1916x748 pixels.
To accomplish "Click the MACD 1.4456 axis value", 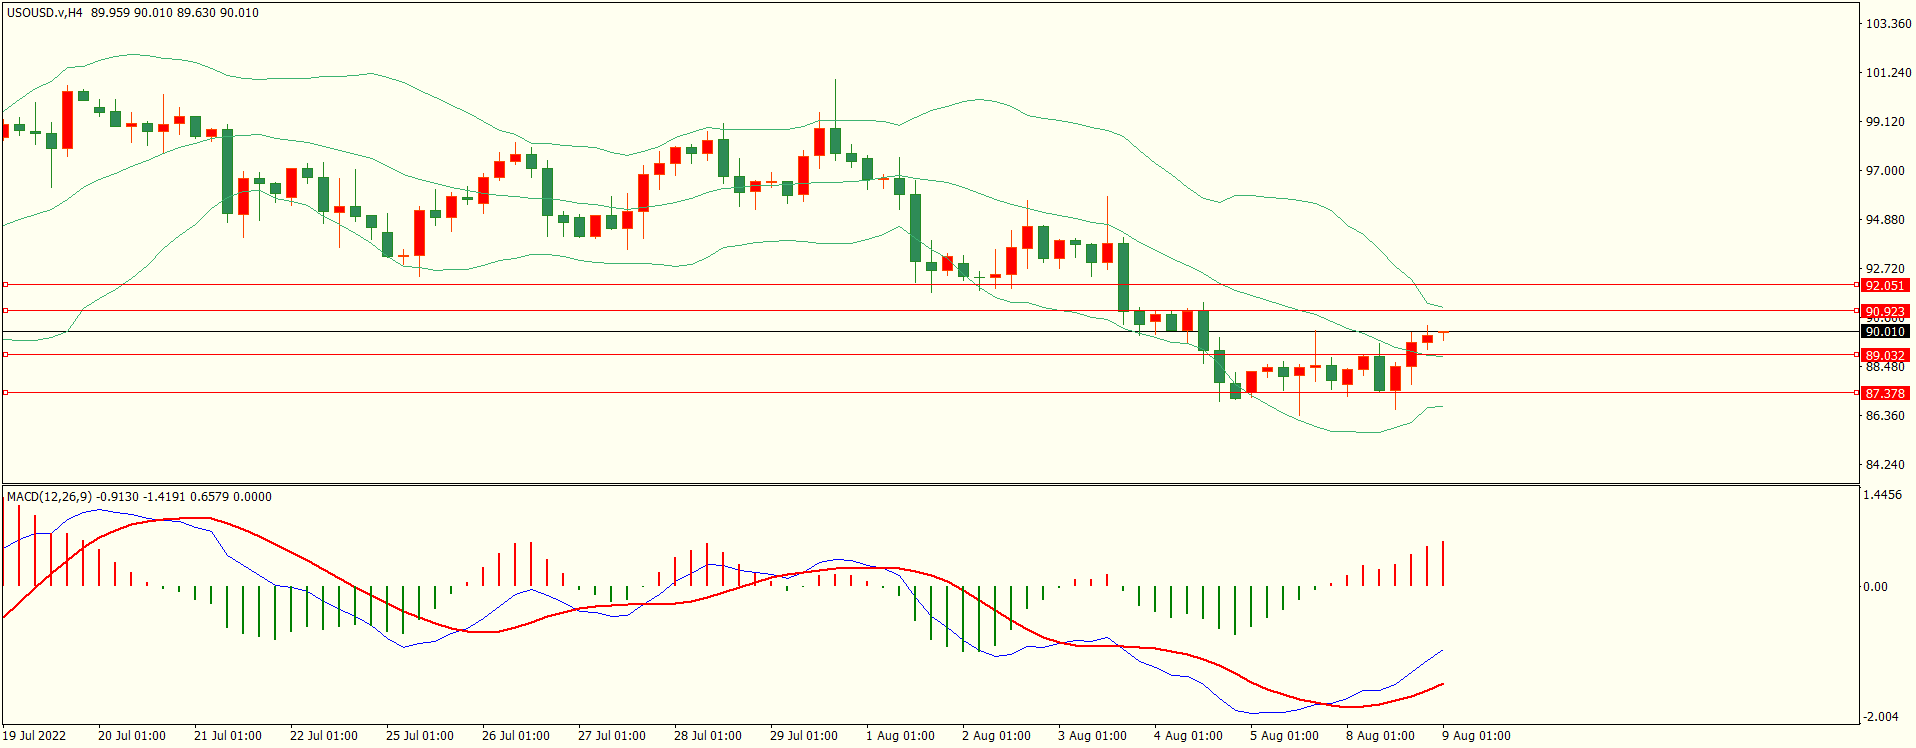I will (1883, 495).
